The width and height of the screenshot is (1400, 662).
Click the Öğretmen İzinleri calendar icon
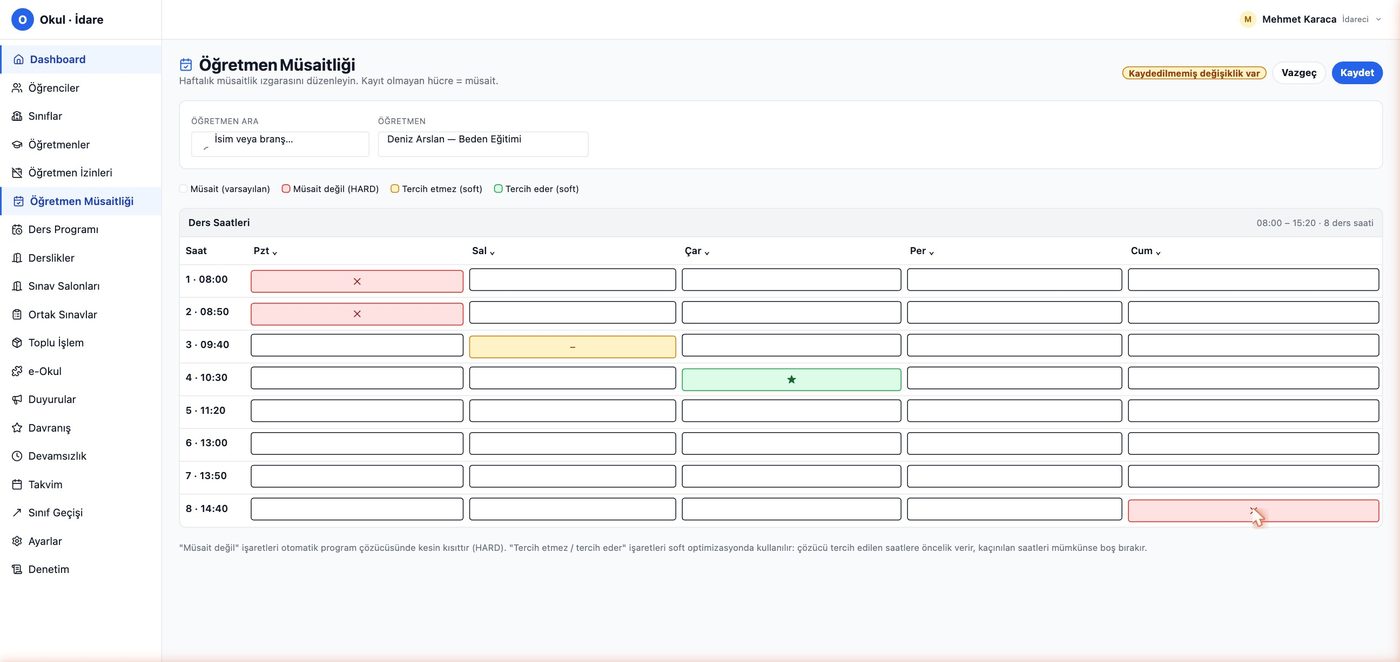pos(17,173)
